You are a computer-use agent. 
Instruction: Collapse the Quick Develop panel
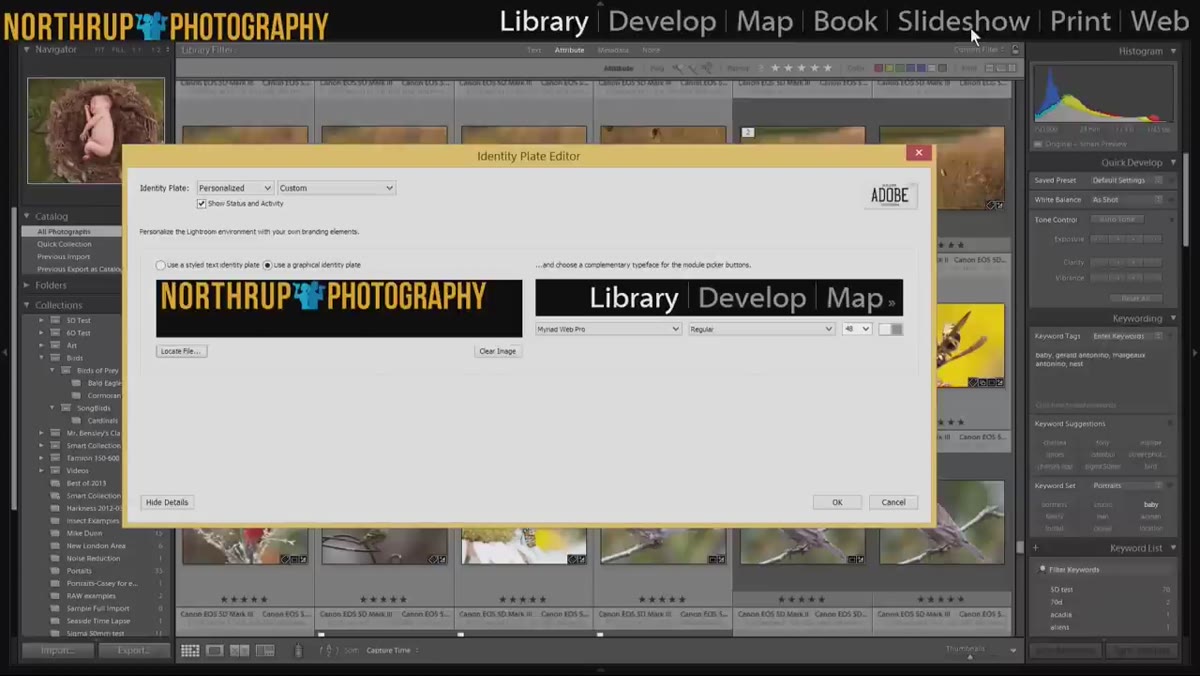1174,162
